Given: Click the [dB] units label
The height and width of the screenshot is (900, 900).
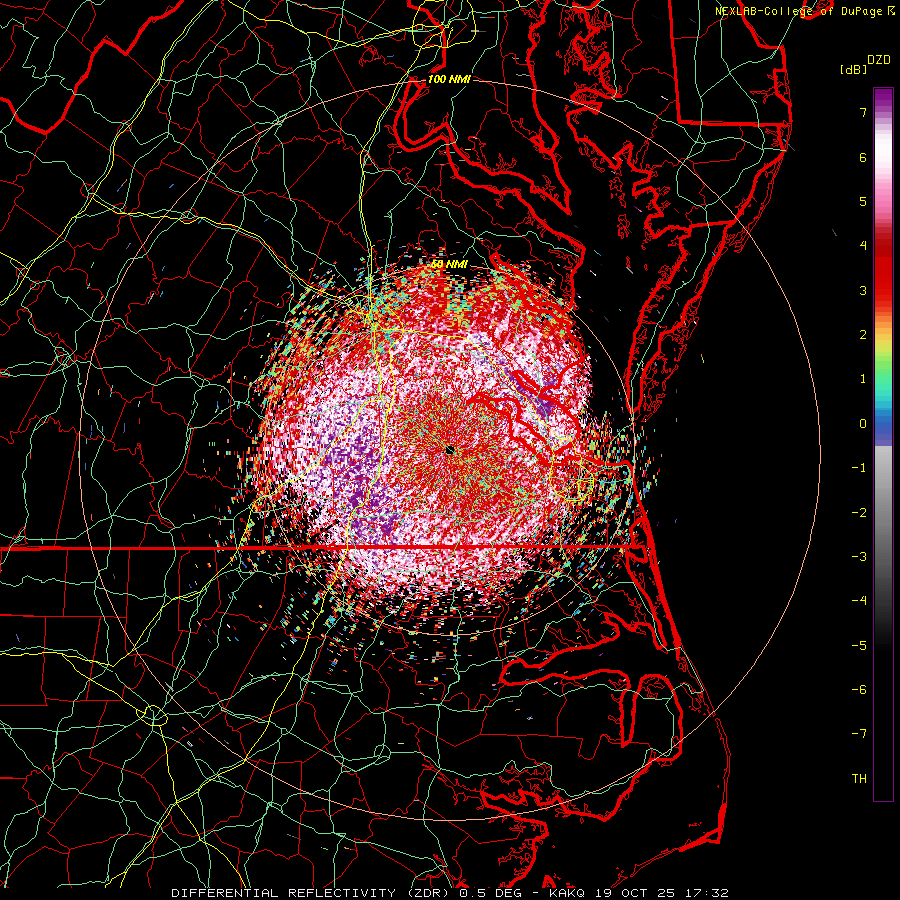Looking at the screenshot, I should (854, 69).
